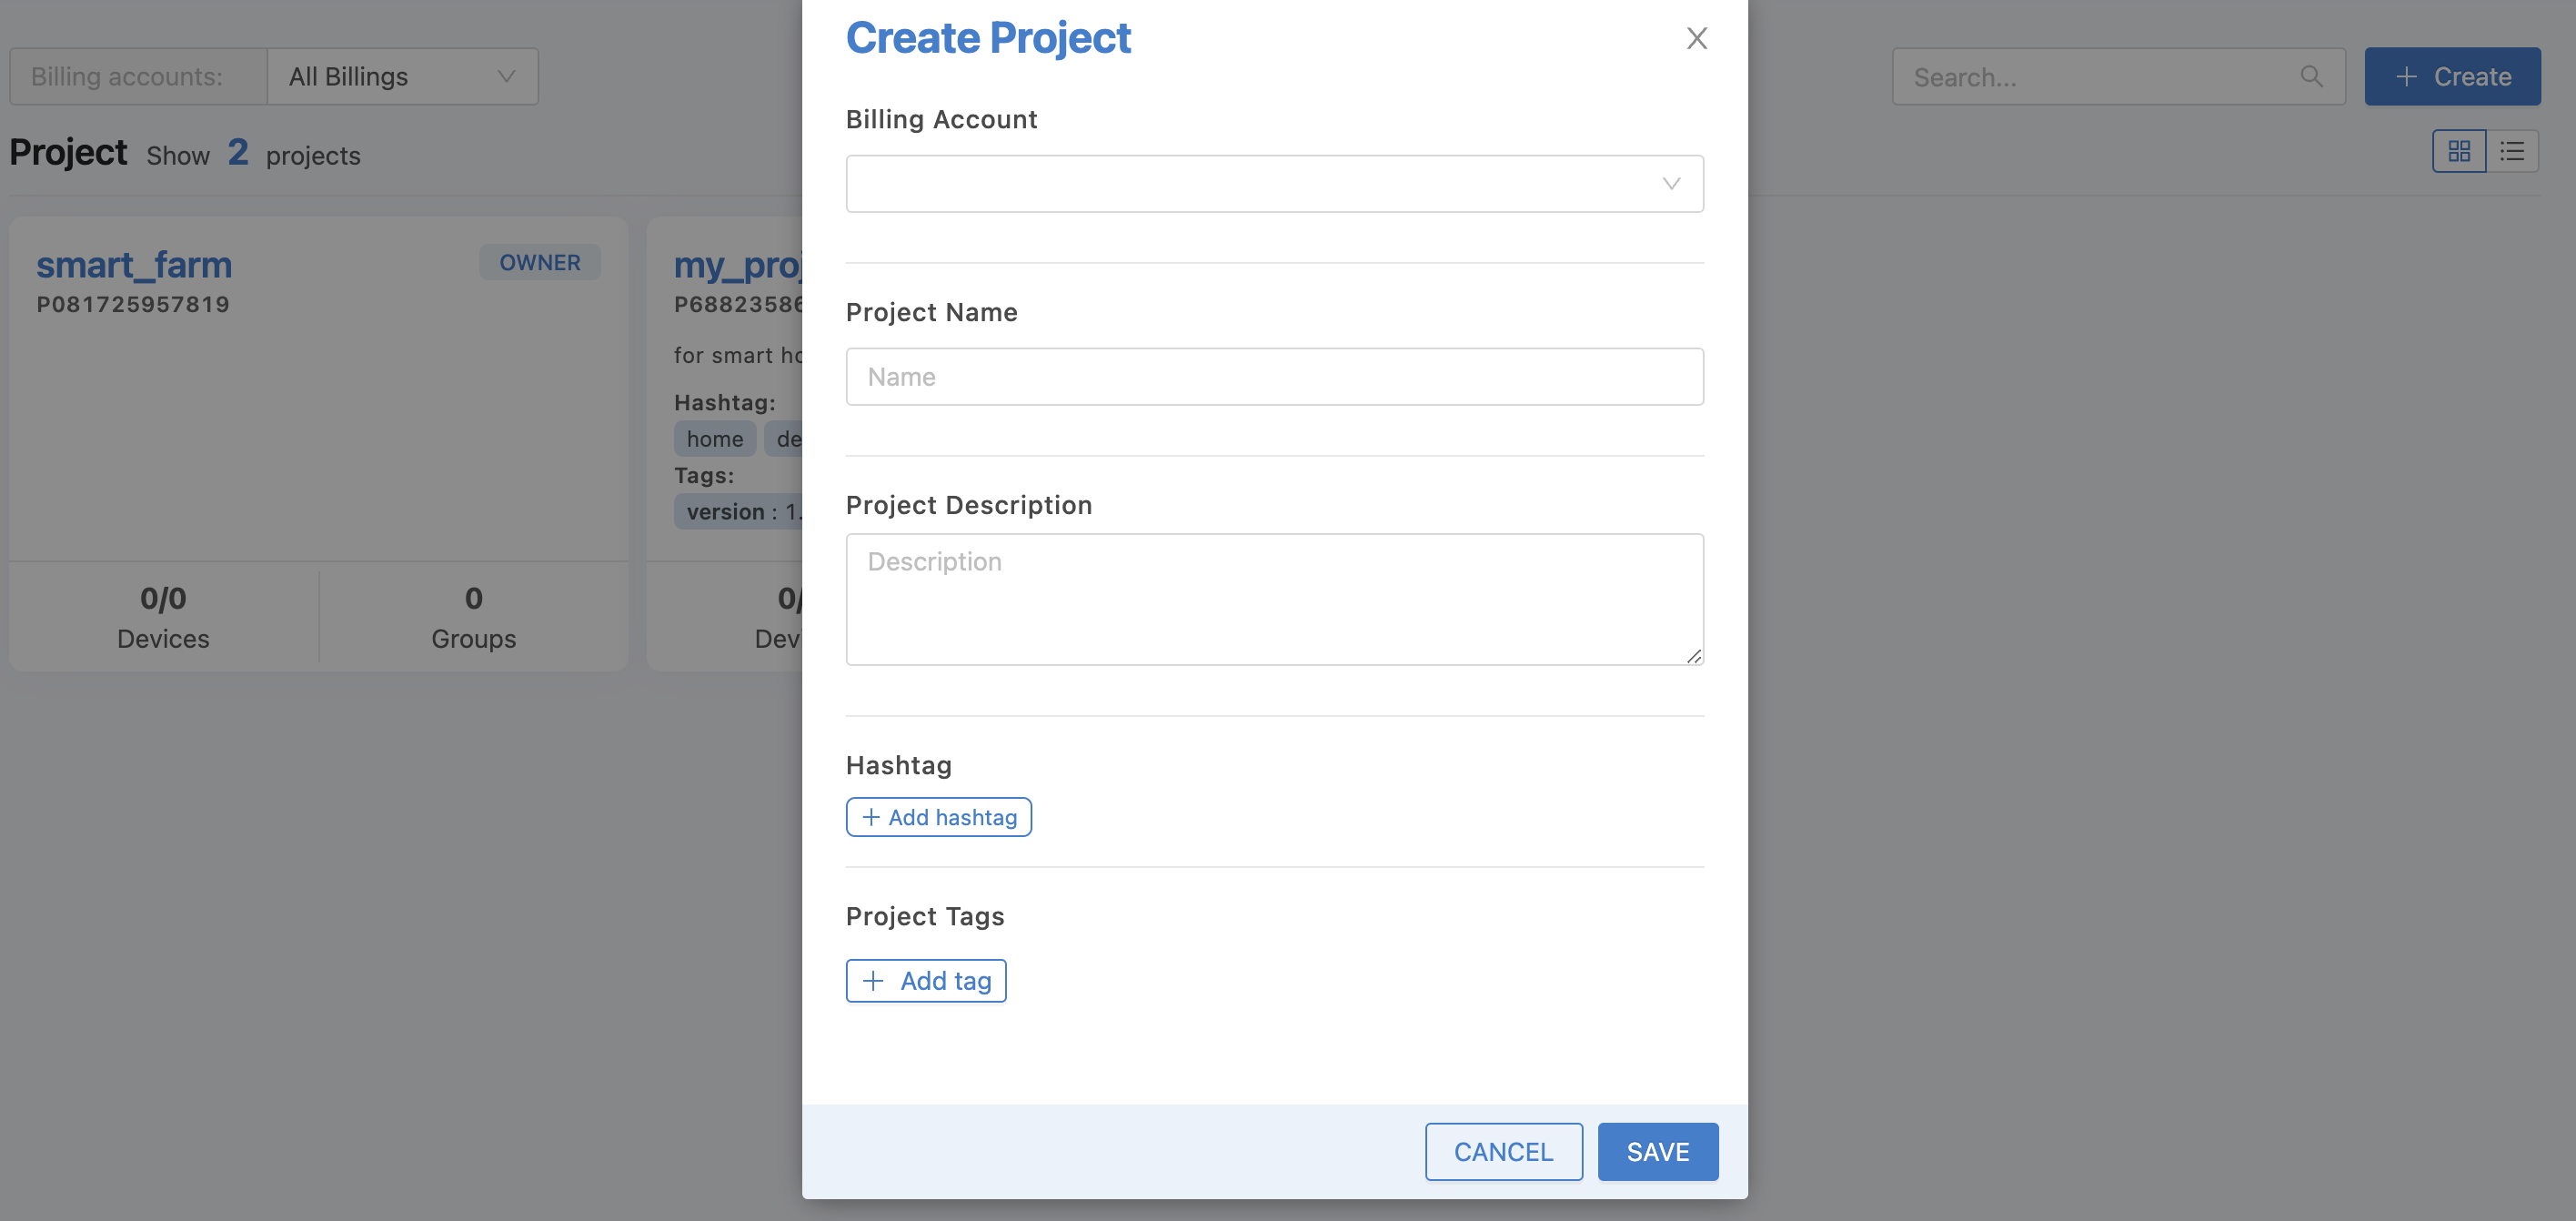Click the SAVE button
The height and width of the screenshot is (1221, 2576).
[x=1657, y=1150]
